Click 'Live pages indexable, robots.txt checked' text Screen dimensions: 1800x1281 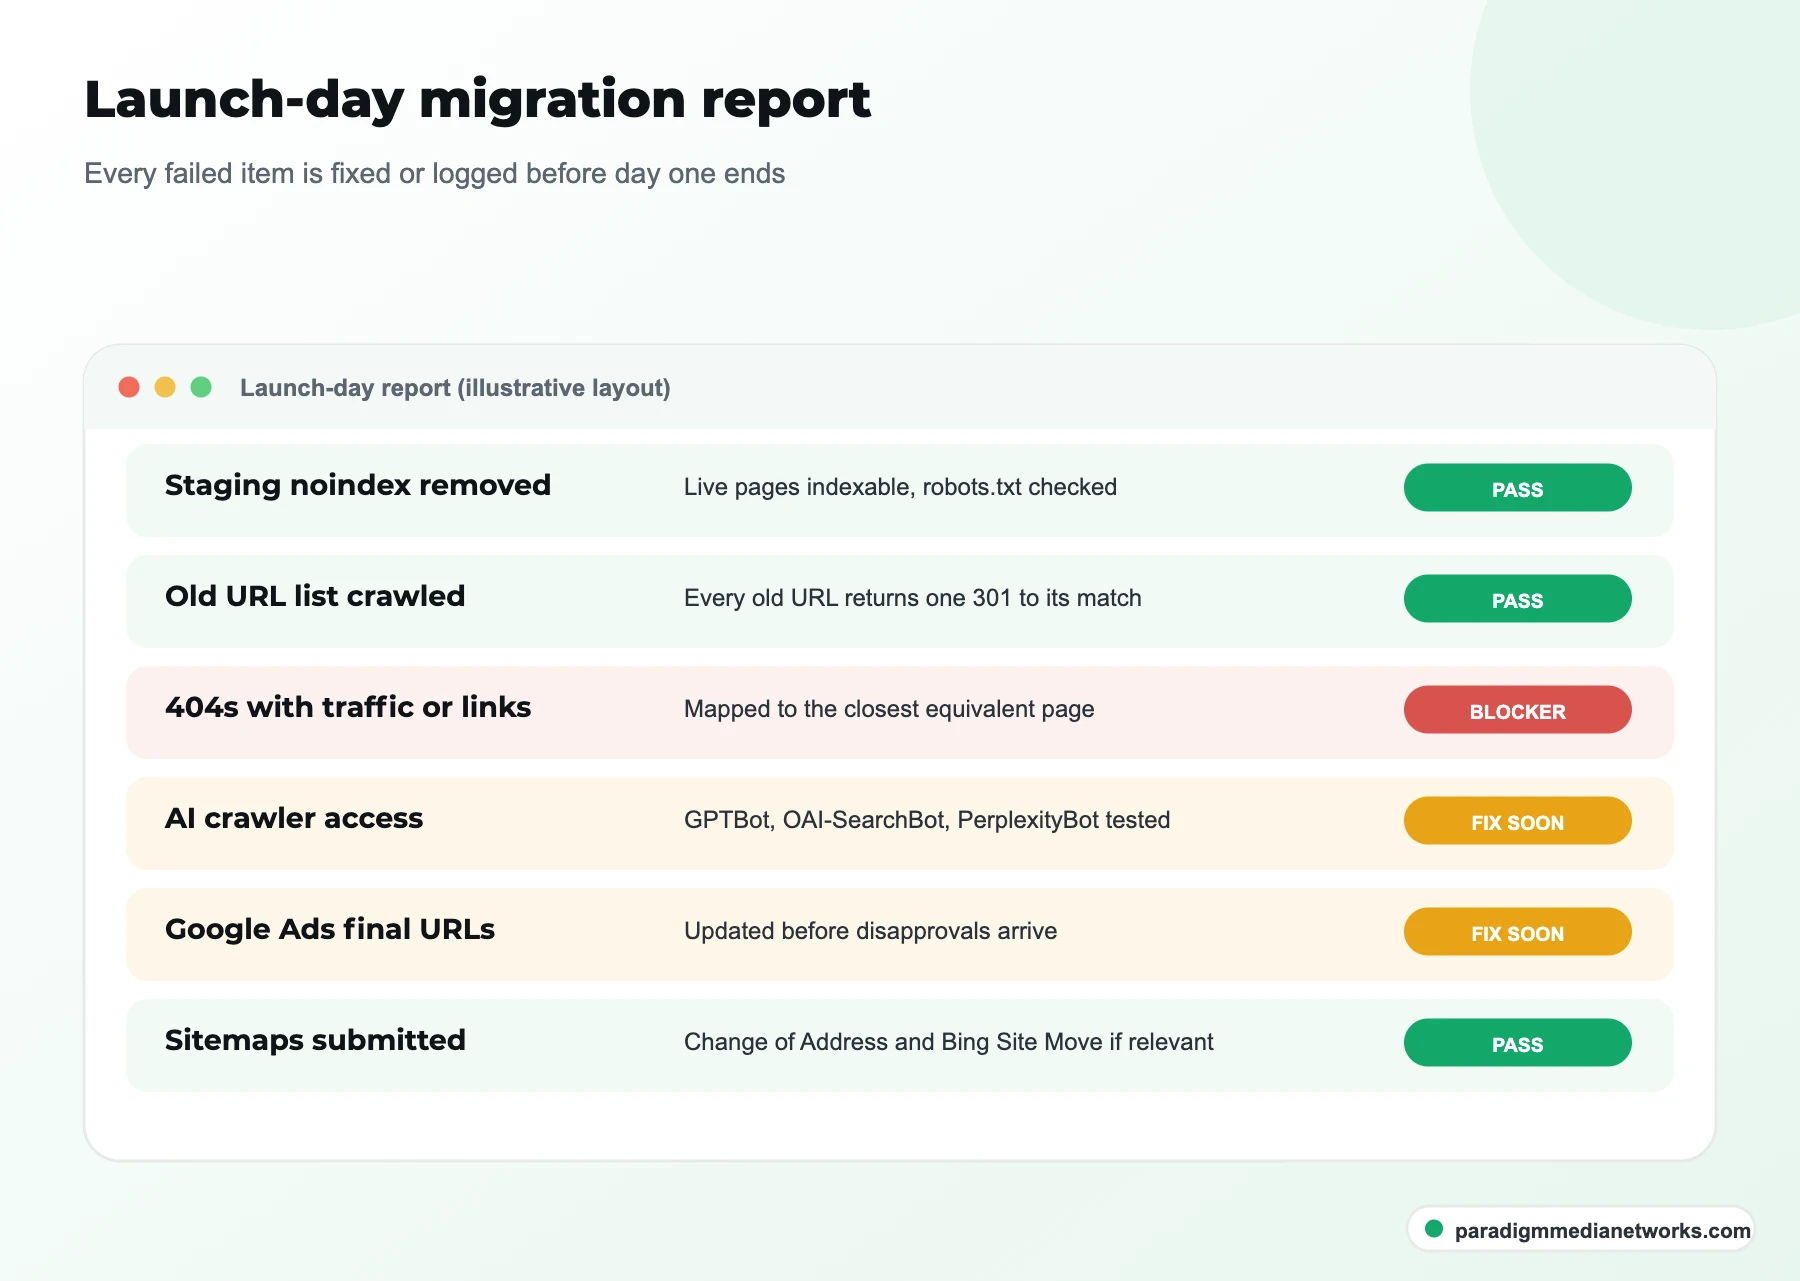[900, 487]
